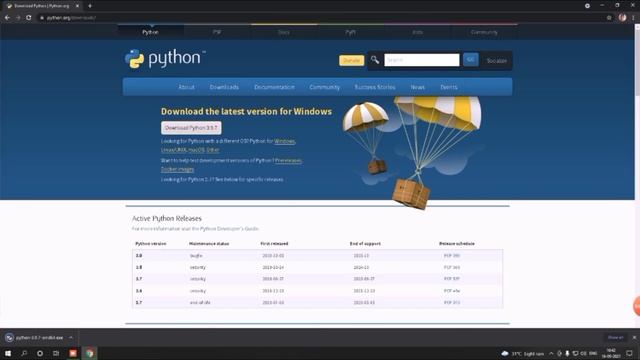Close the Download Python browser tab
640x360 pixels.
coord(77,6)
